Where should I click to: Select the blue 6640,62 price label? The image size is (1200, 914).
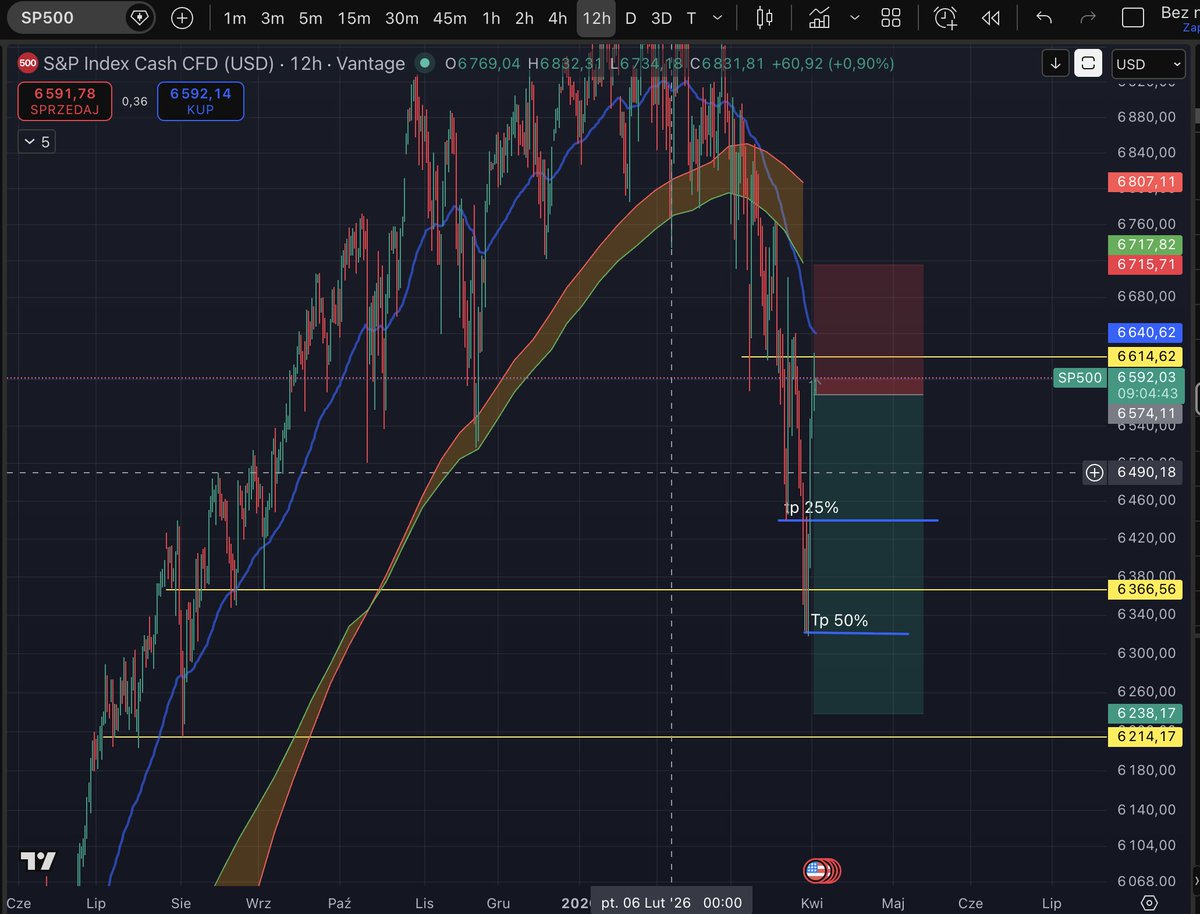(1147, 332)
